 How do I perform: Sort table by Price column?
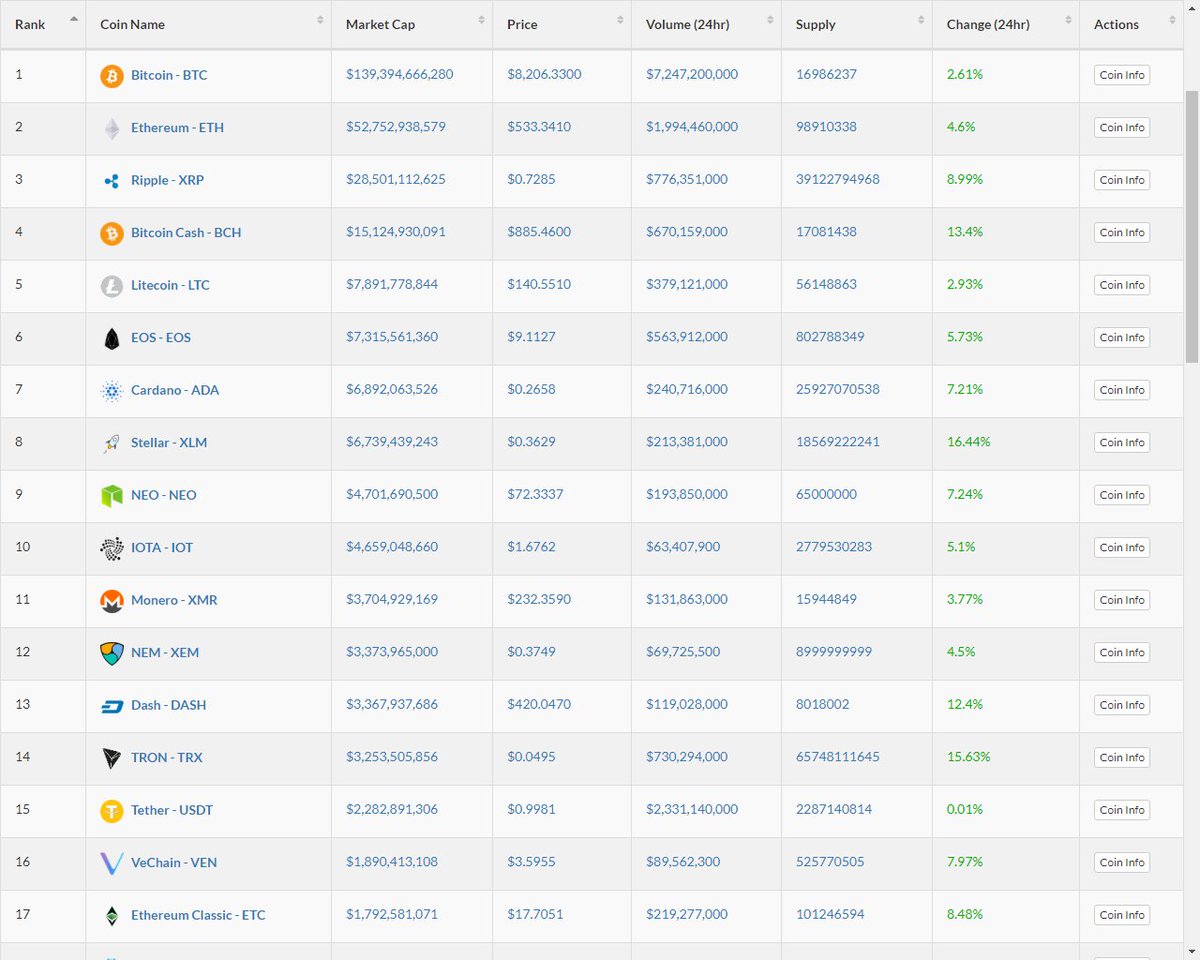[562, 24]
